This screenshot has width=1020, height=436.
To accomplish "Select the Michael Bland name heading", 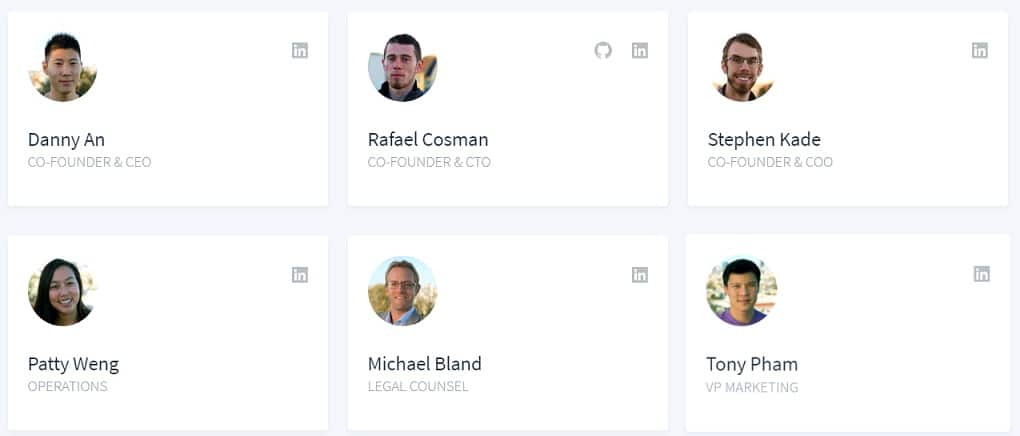I will 425,364.
